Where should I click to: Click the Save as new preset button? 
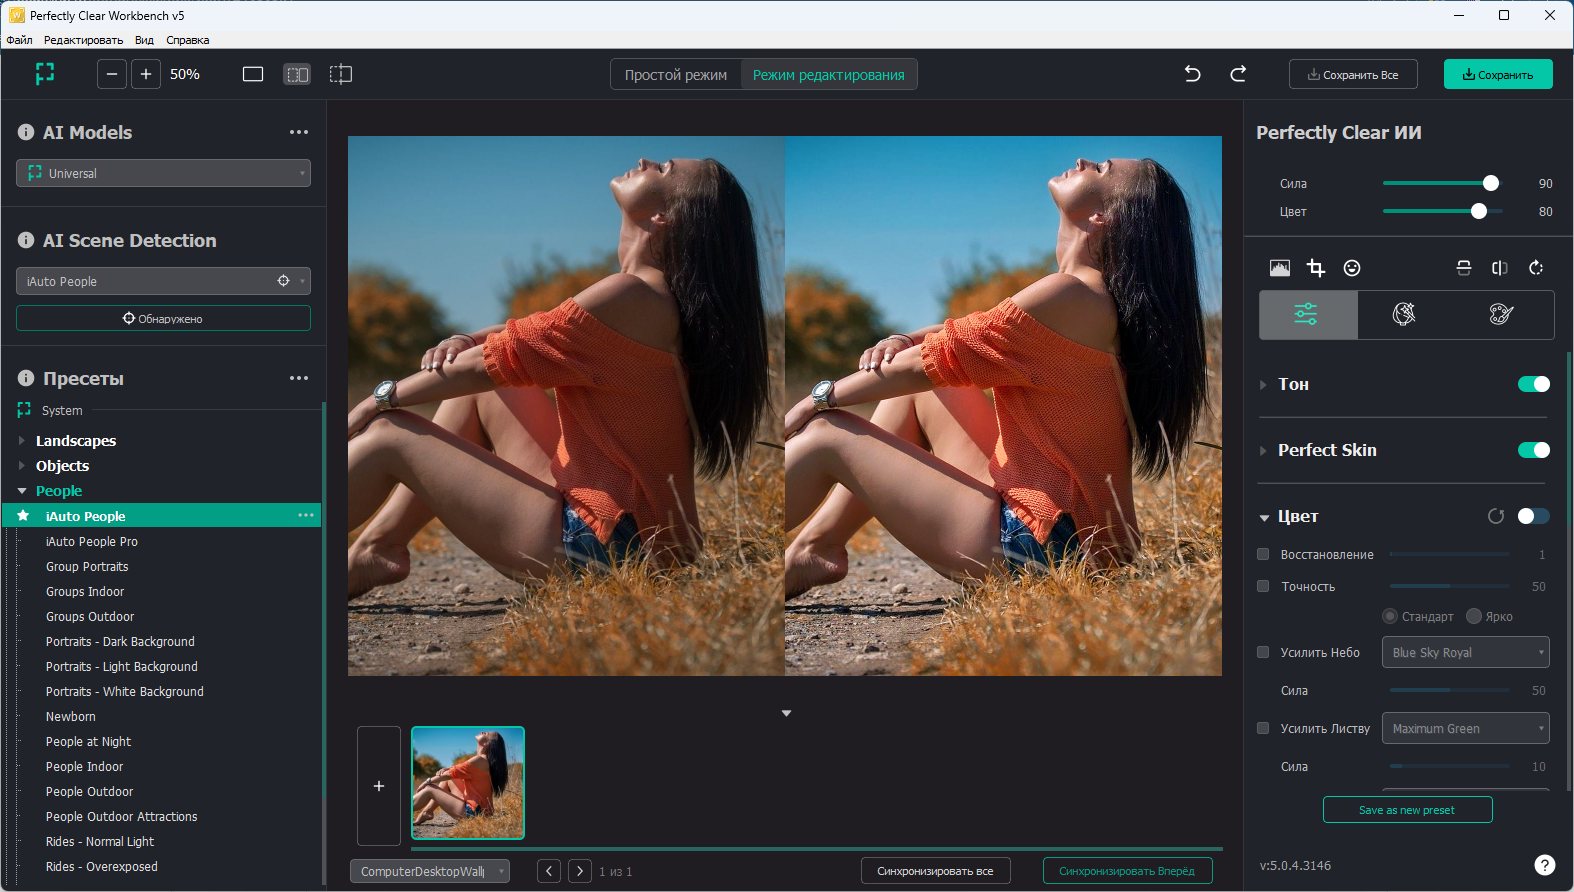click(1407, 810)
